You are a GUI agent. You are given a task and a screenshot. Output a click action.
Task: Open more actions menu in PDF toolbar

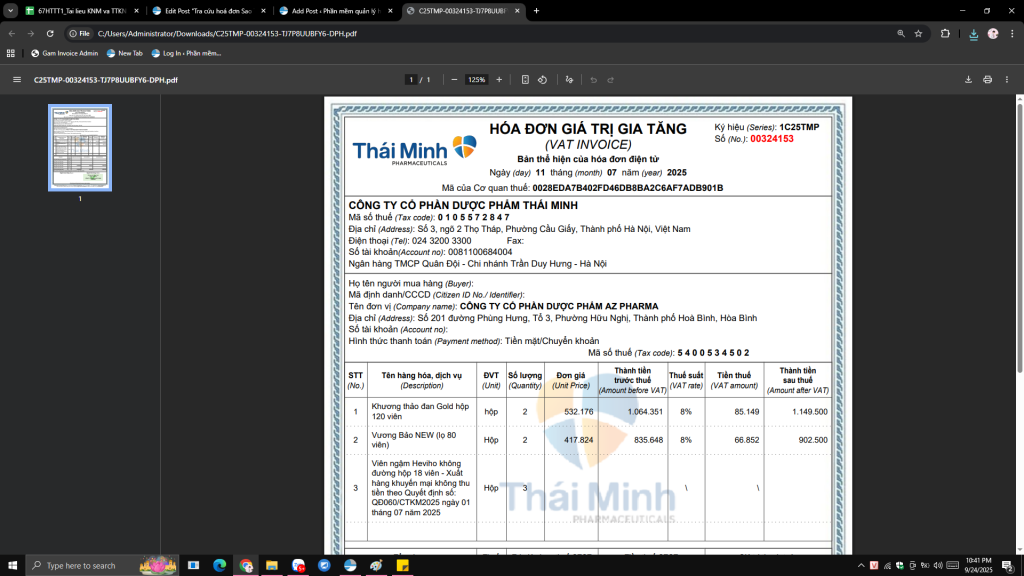click(1008, 79)
